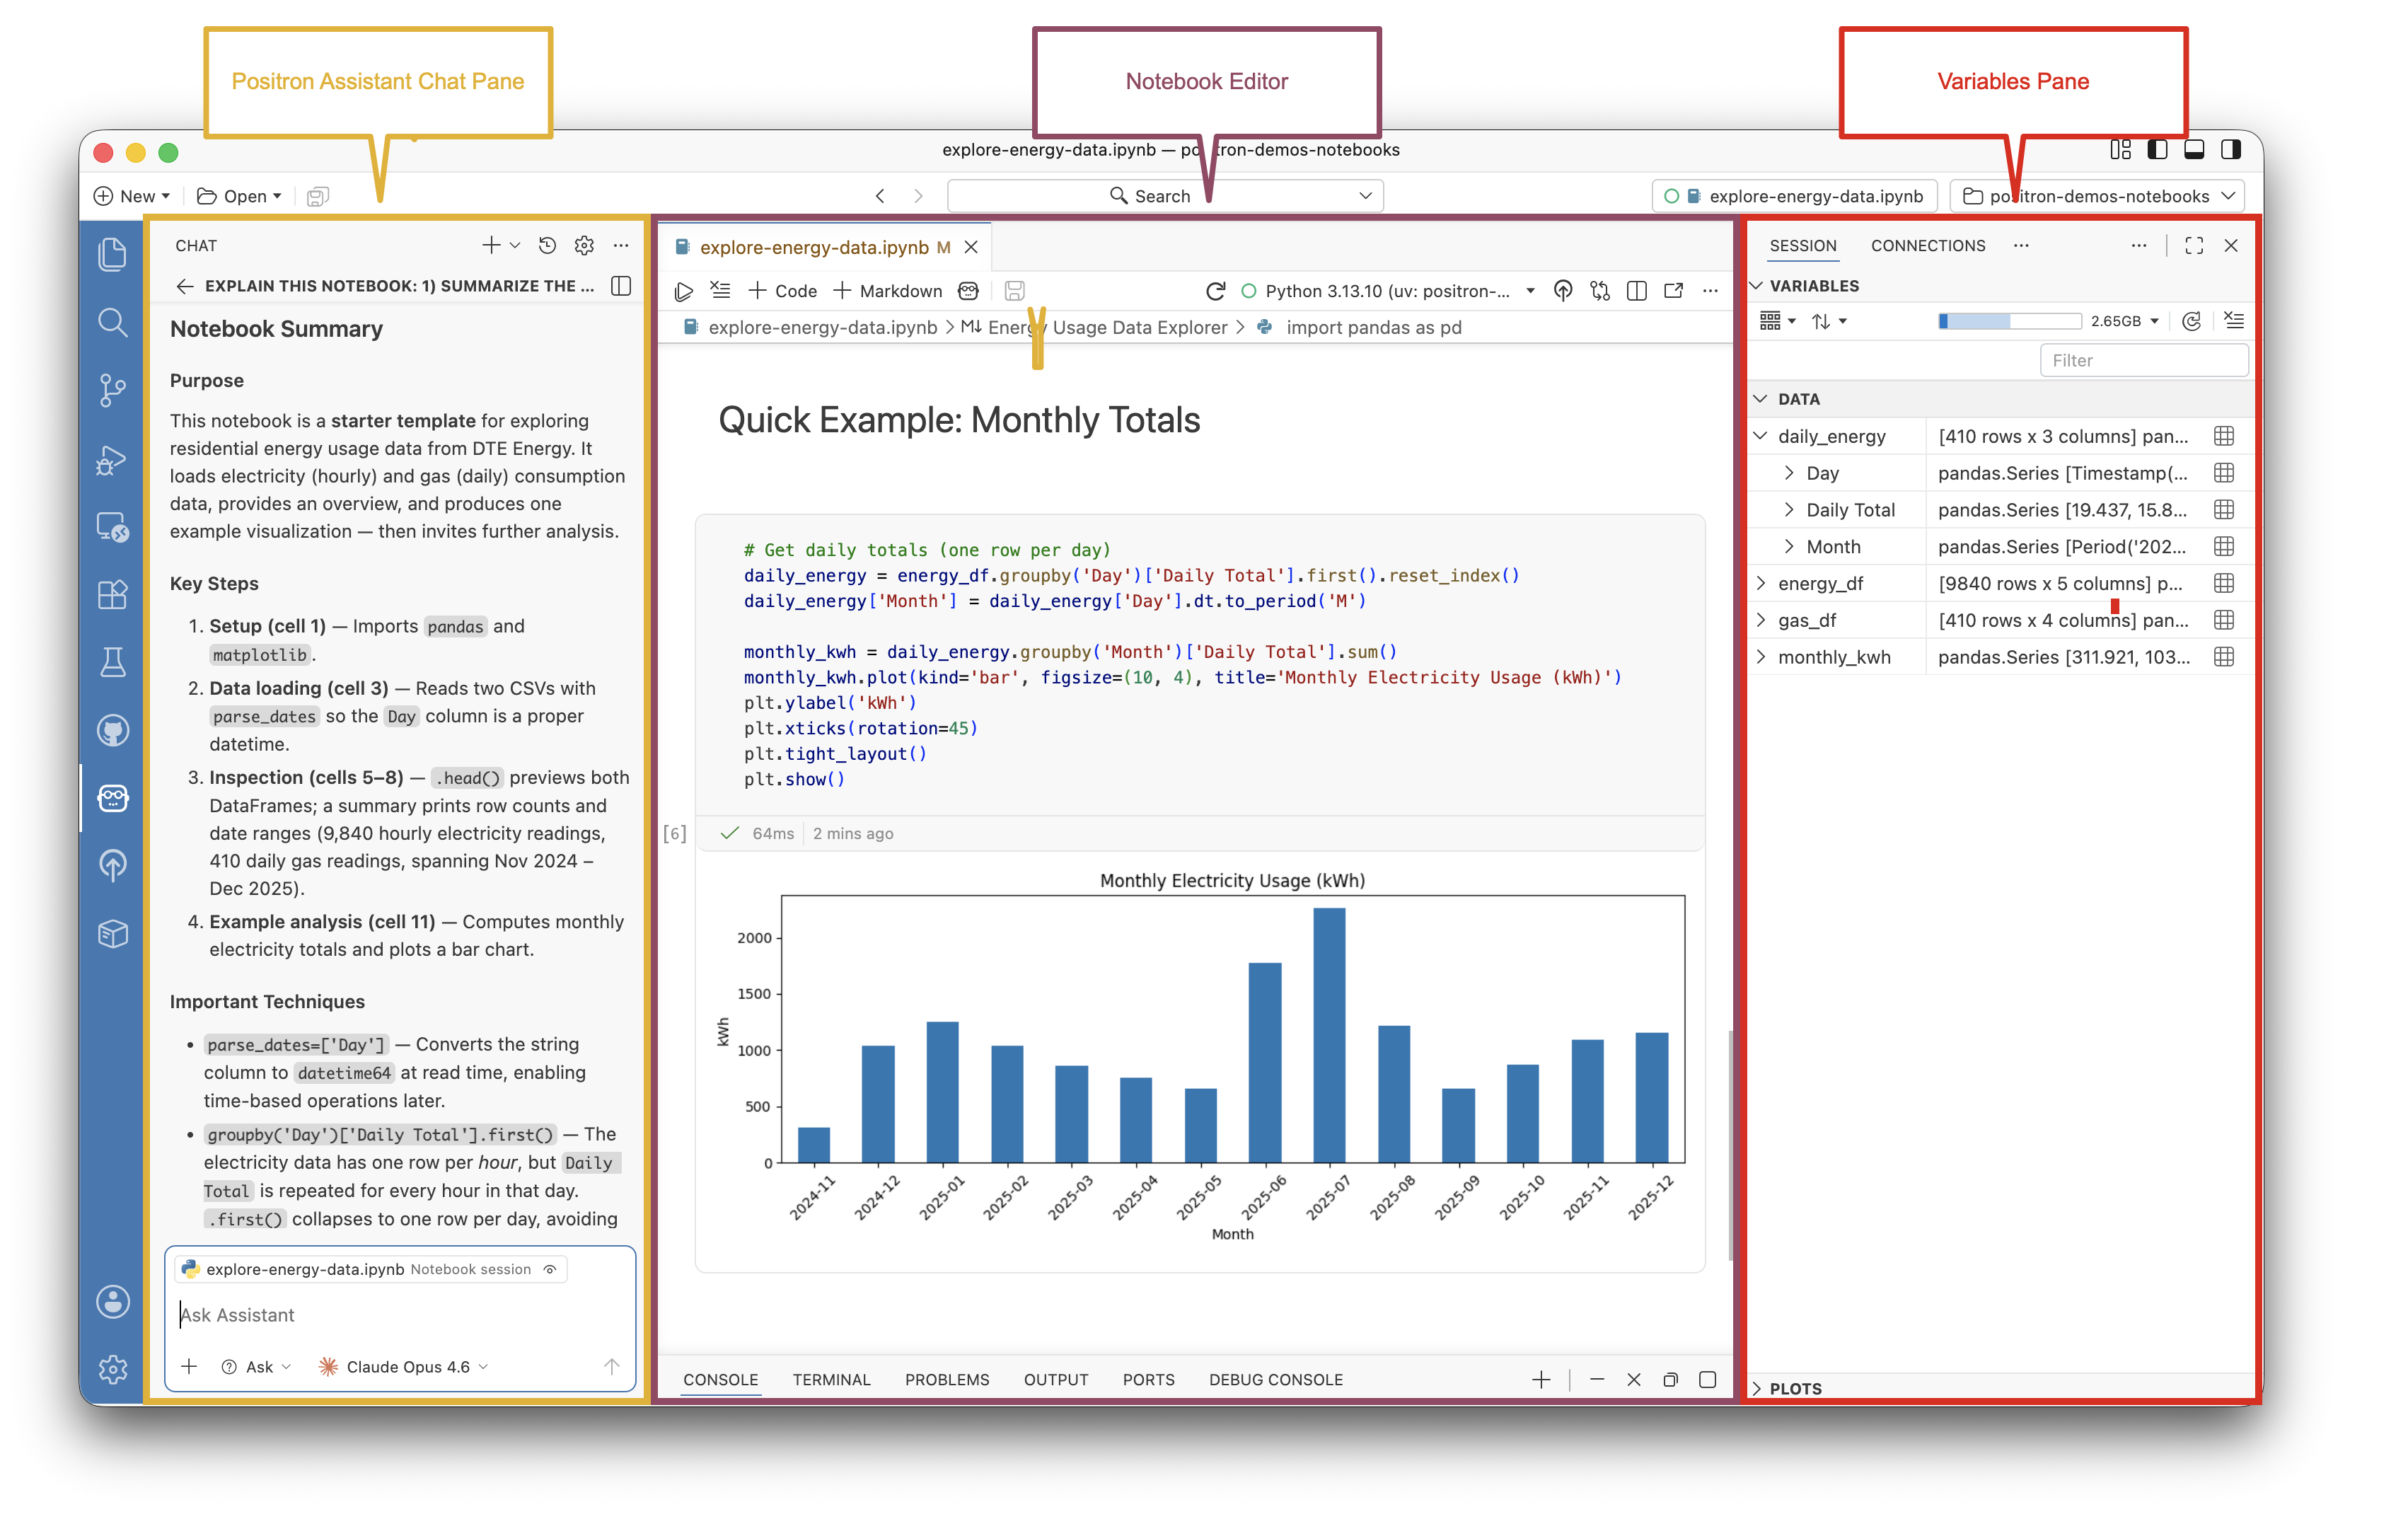The width and height of the screenshot is (2408, 1531).
Task: Clear all cell outputs in notebook toolbar
Action: (720, 291)
